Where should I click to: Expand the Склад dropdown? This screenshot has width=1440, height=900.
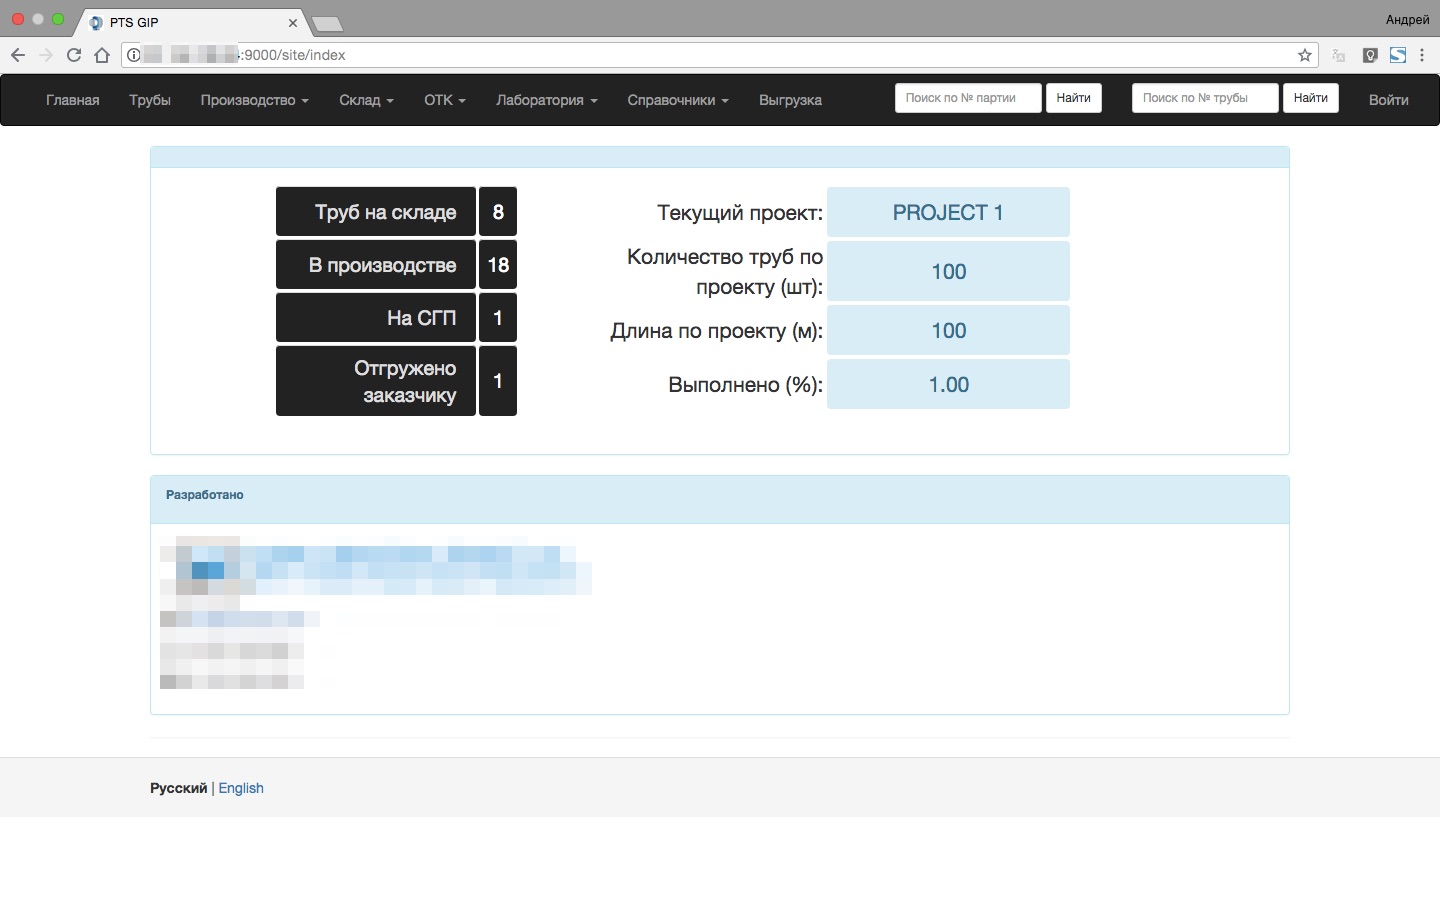366,100
